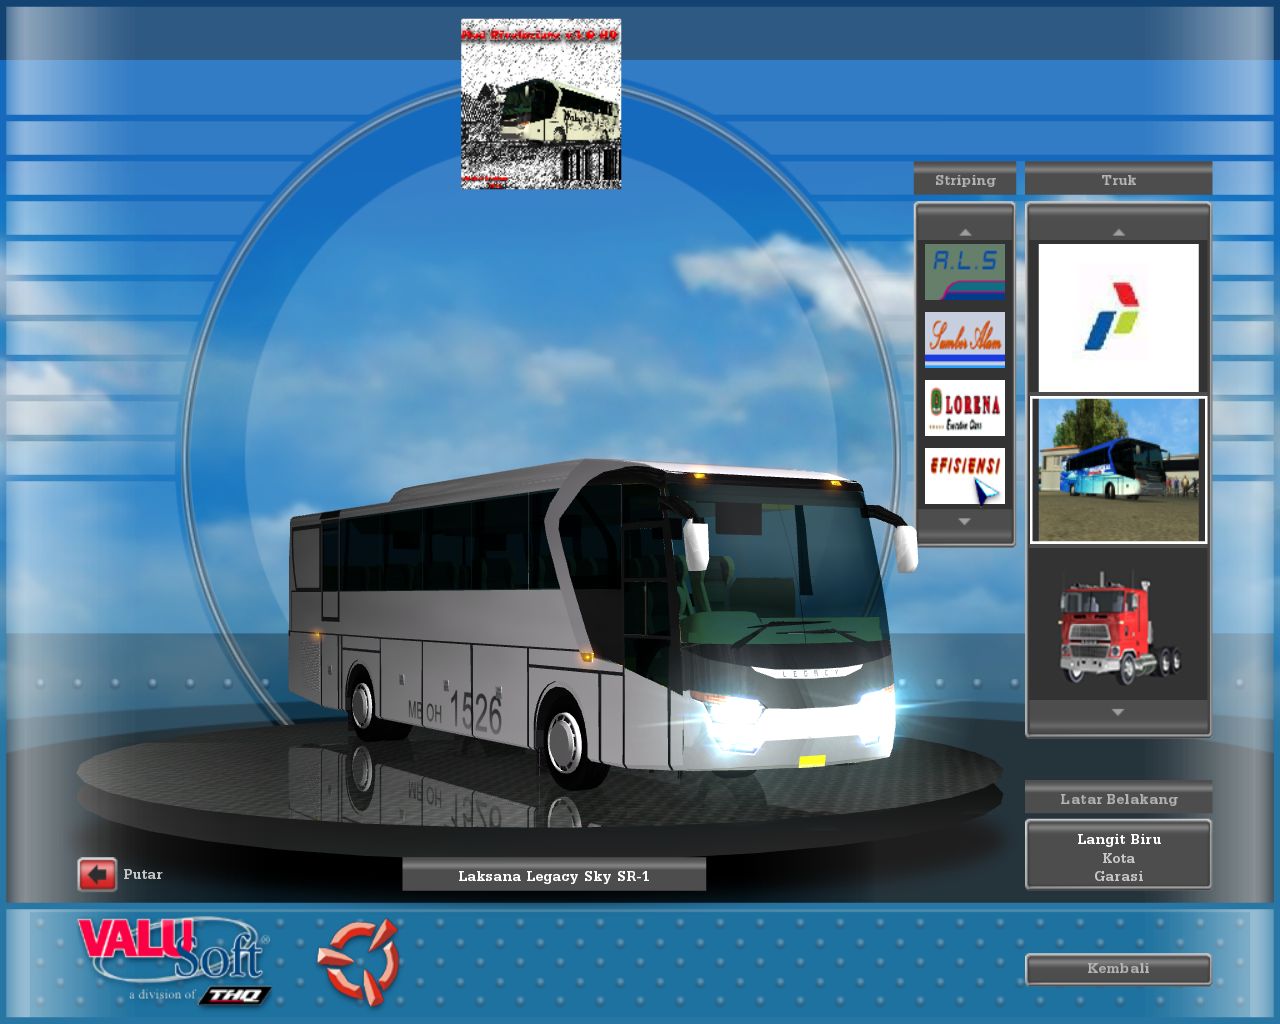Click the red Putar rotate arrow
This screenshot has height=1024, width=1280.
coord(97,875)
